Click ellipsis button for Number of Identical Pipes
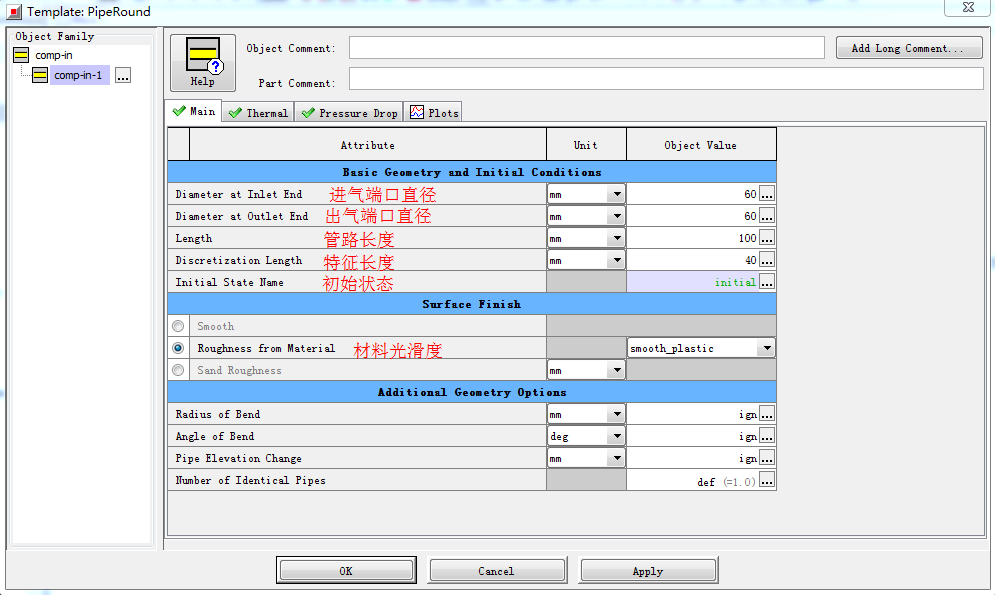This screenshot has width=995, height=595. coord(767,480)
